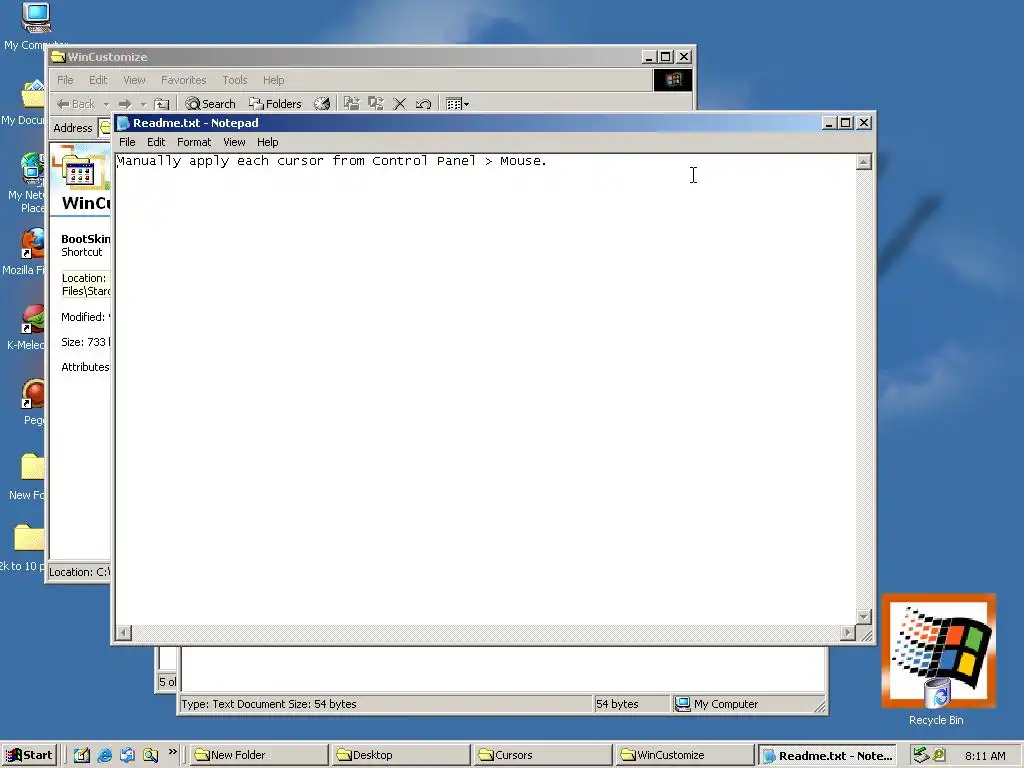The height and width of the screenshot is (768, 1024).
Task: Go up one folder level
Action: click(161, 104)
